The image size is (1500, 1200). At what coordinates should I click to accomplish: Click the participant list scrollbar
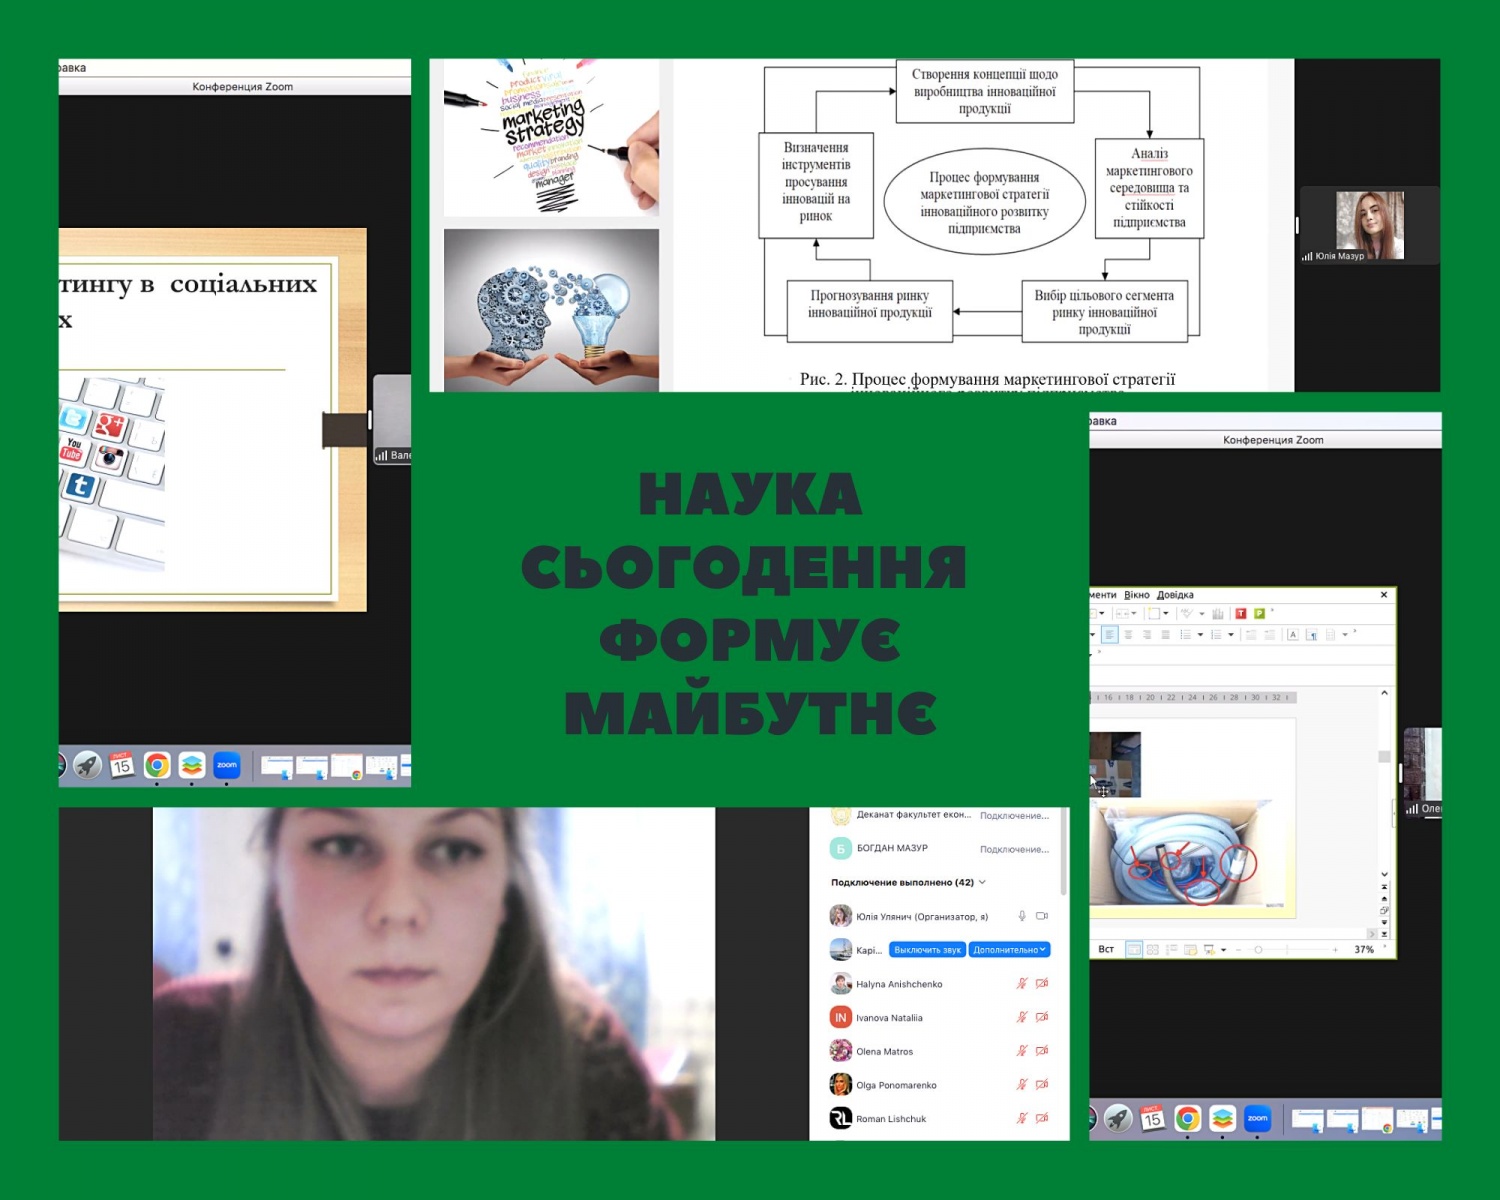pyautogui.click(x=1063, y=852)
